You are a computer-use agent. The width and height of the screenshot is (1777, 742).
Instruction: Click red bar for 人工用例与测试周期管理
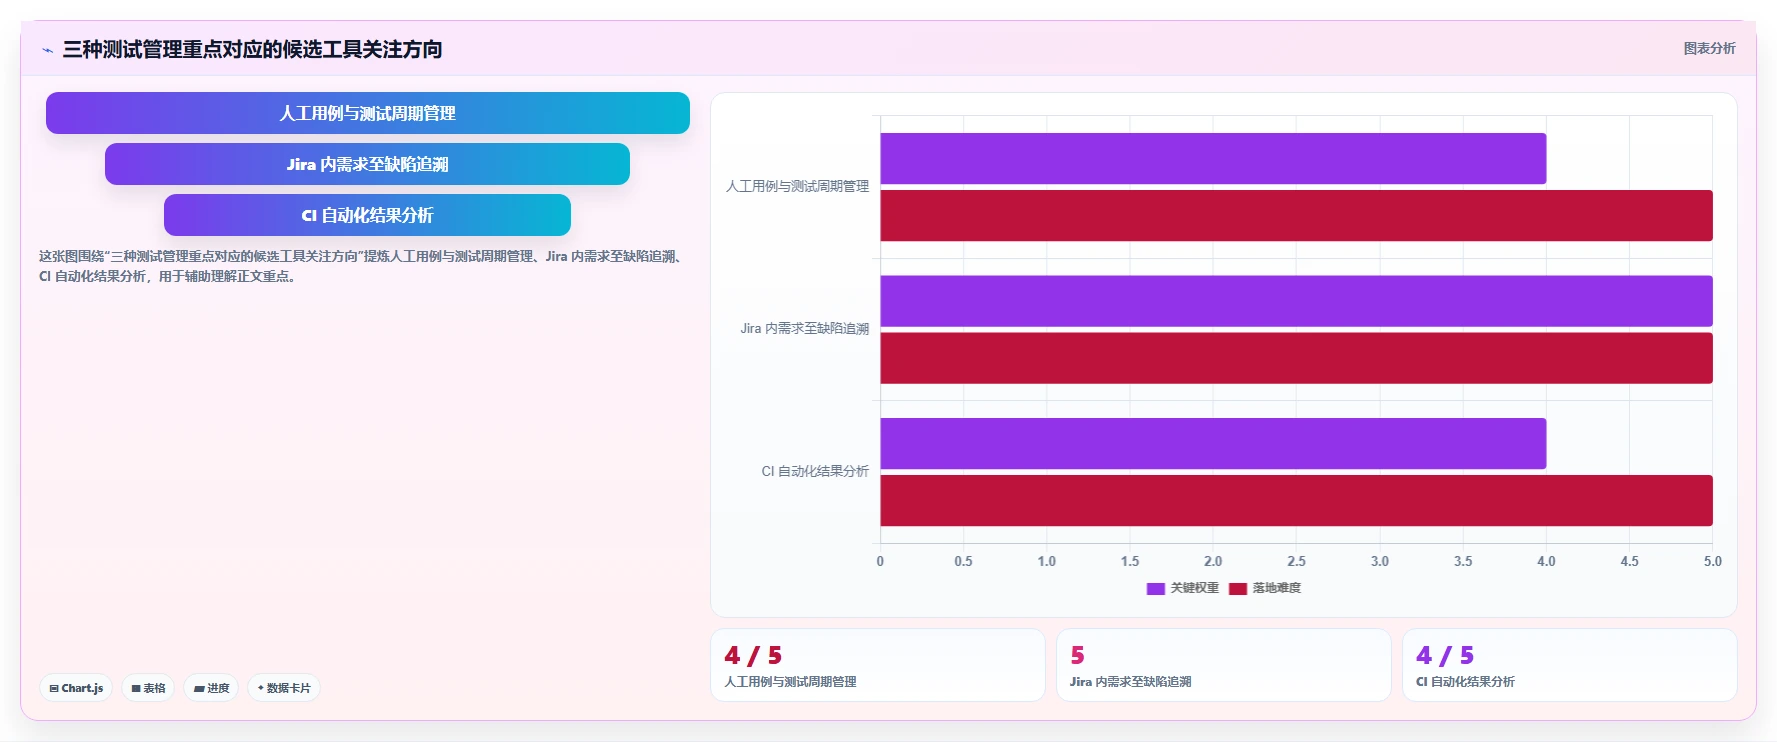pyautogui.click(x=1296, y=215)
